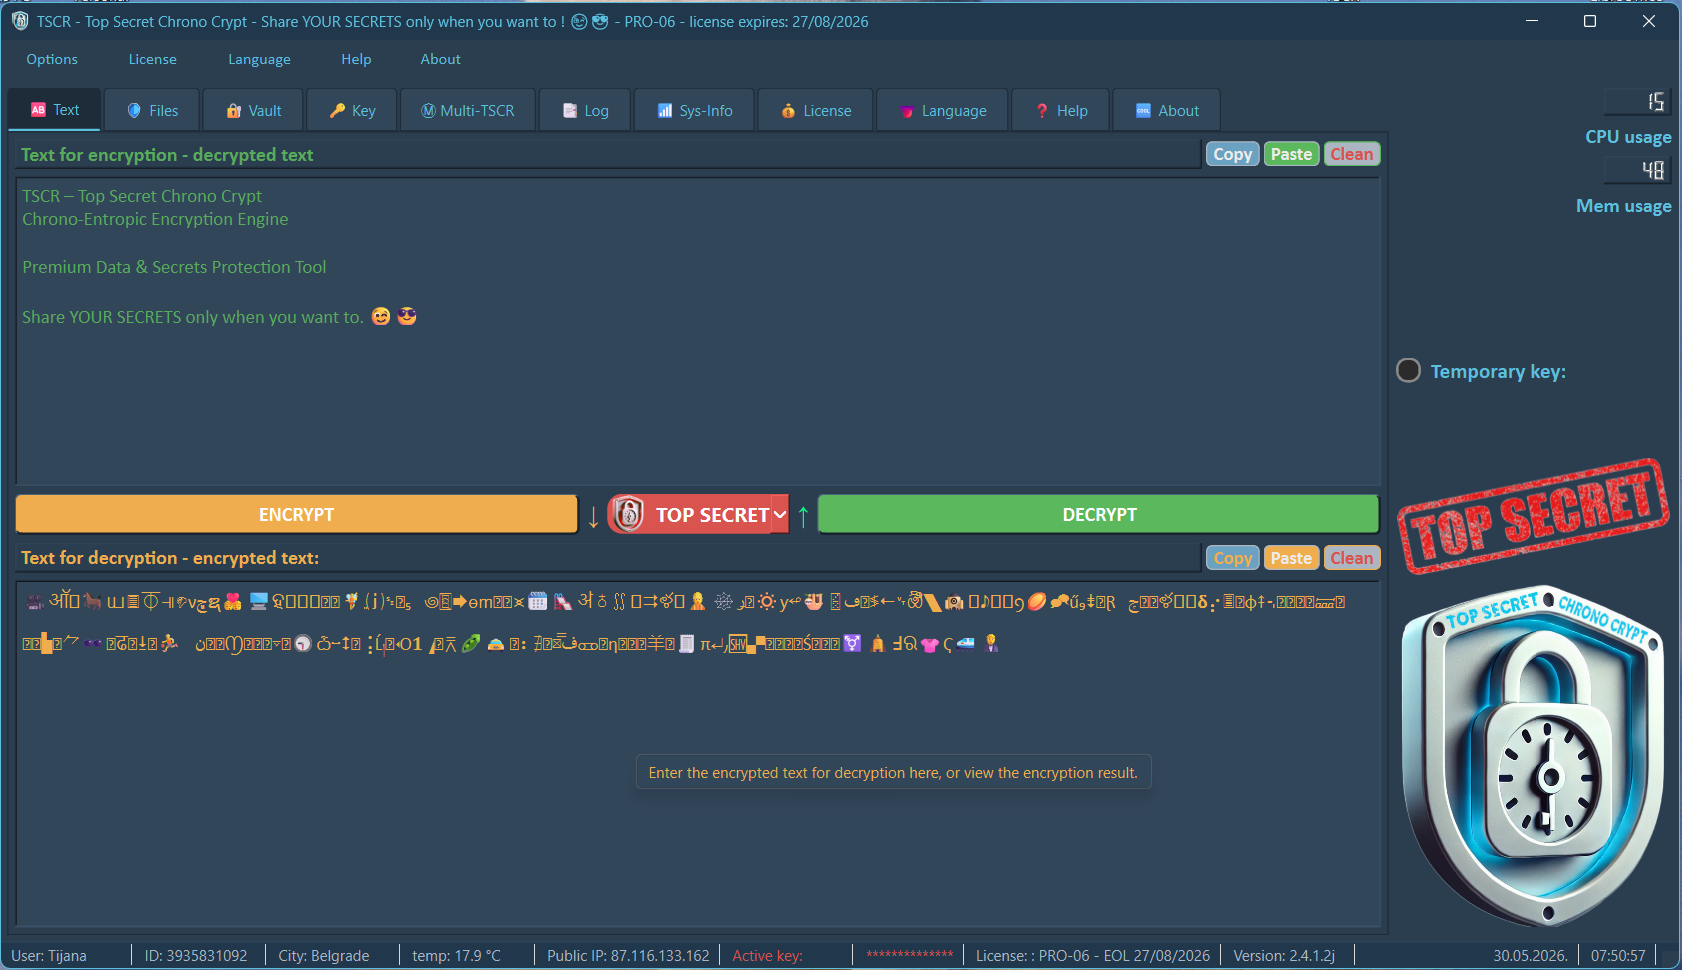This screenshot has width=1682, height=970.
Task: Open the Help tab with question mark
Action: click(1061, 111)
